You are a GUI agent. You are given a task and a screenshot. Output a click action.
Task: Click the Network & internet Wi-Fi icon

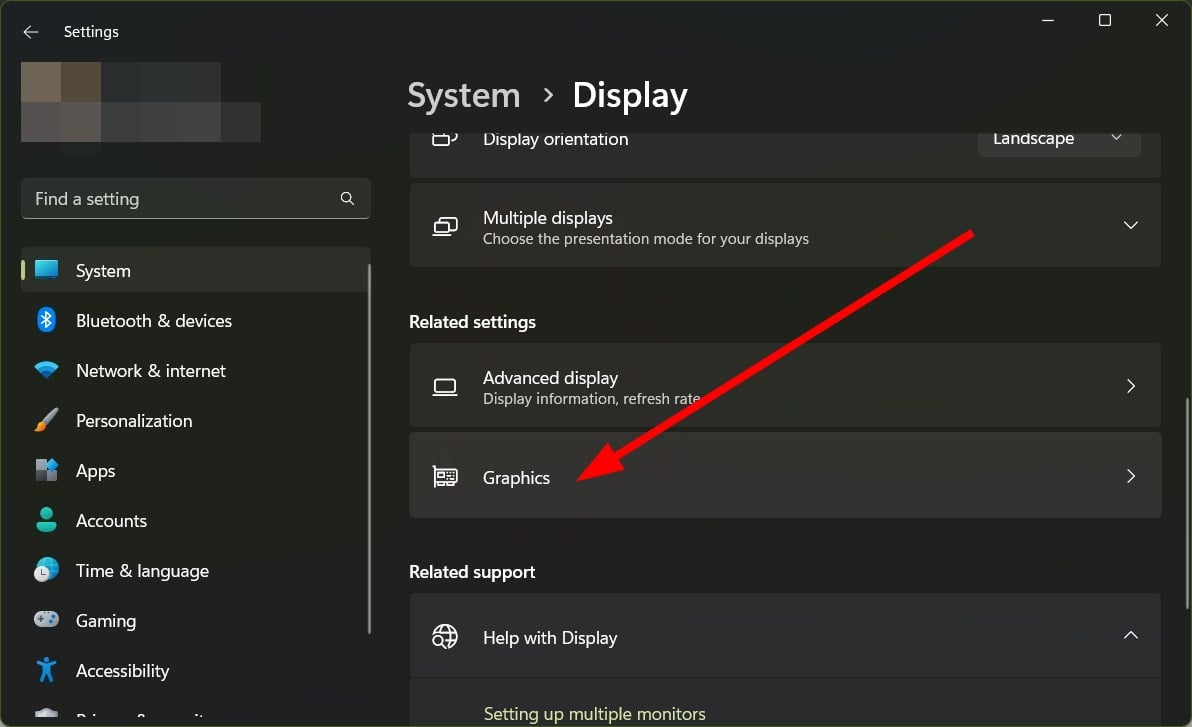46,371
